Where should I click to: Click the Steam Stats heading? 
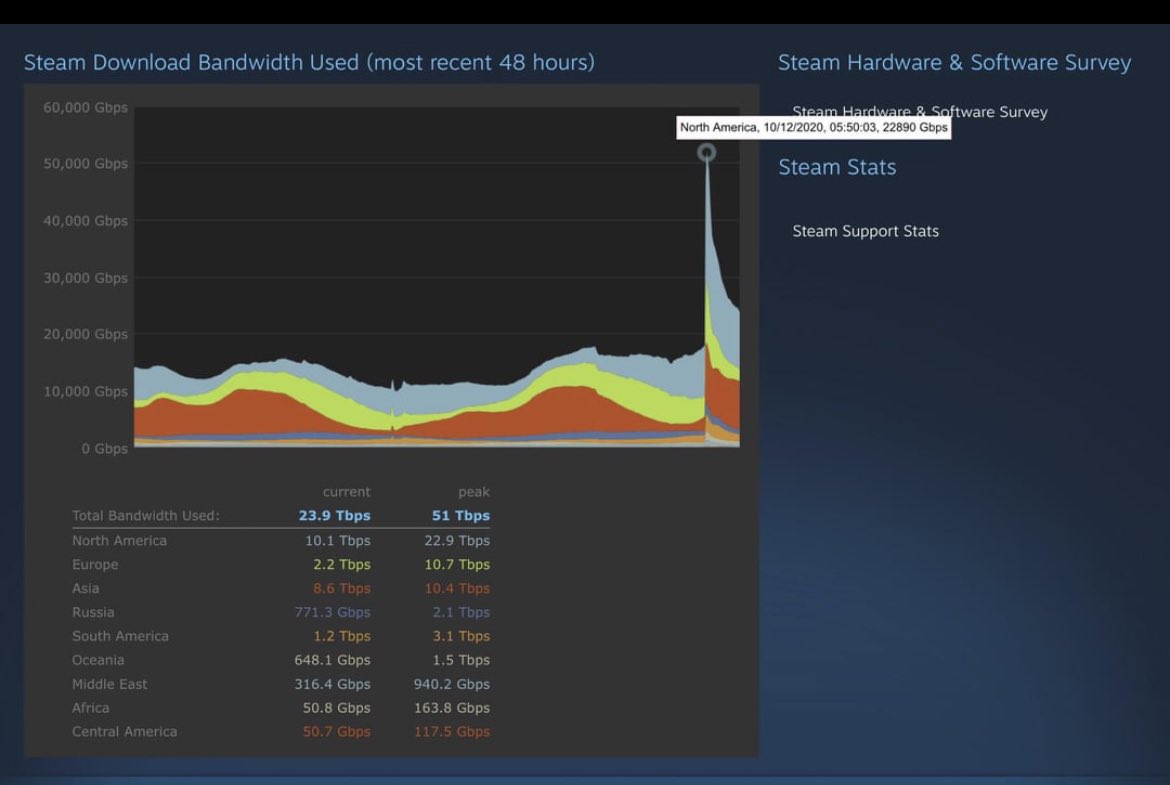click(837, 167)
